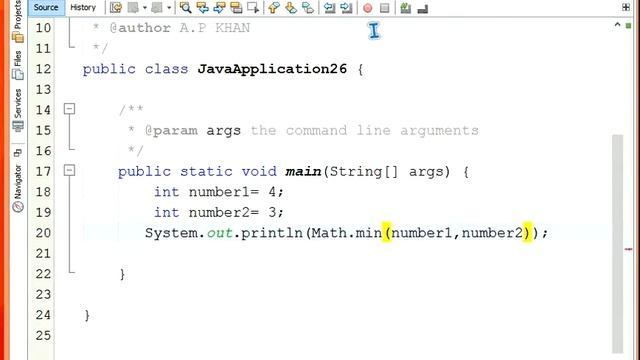
Task: Click the highlighted opening parenthesis after min
Action: coord(387,233)
